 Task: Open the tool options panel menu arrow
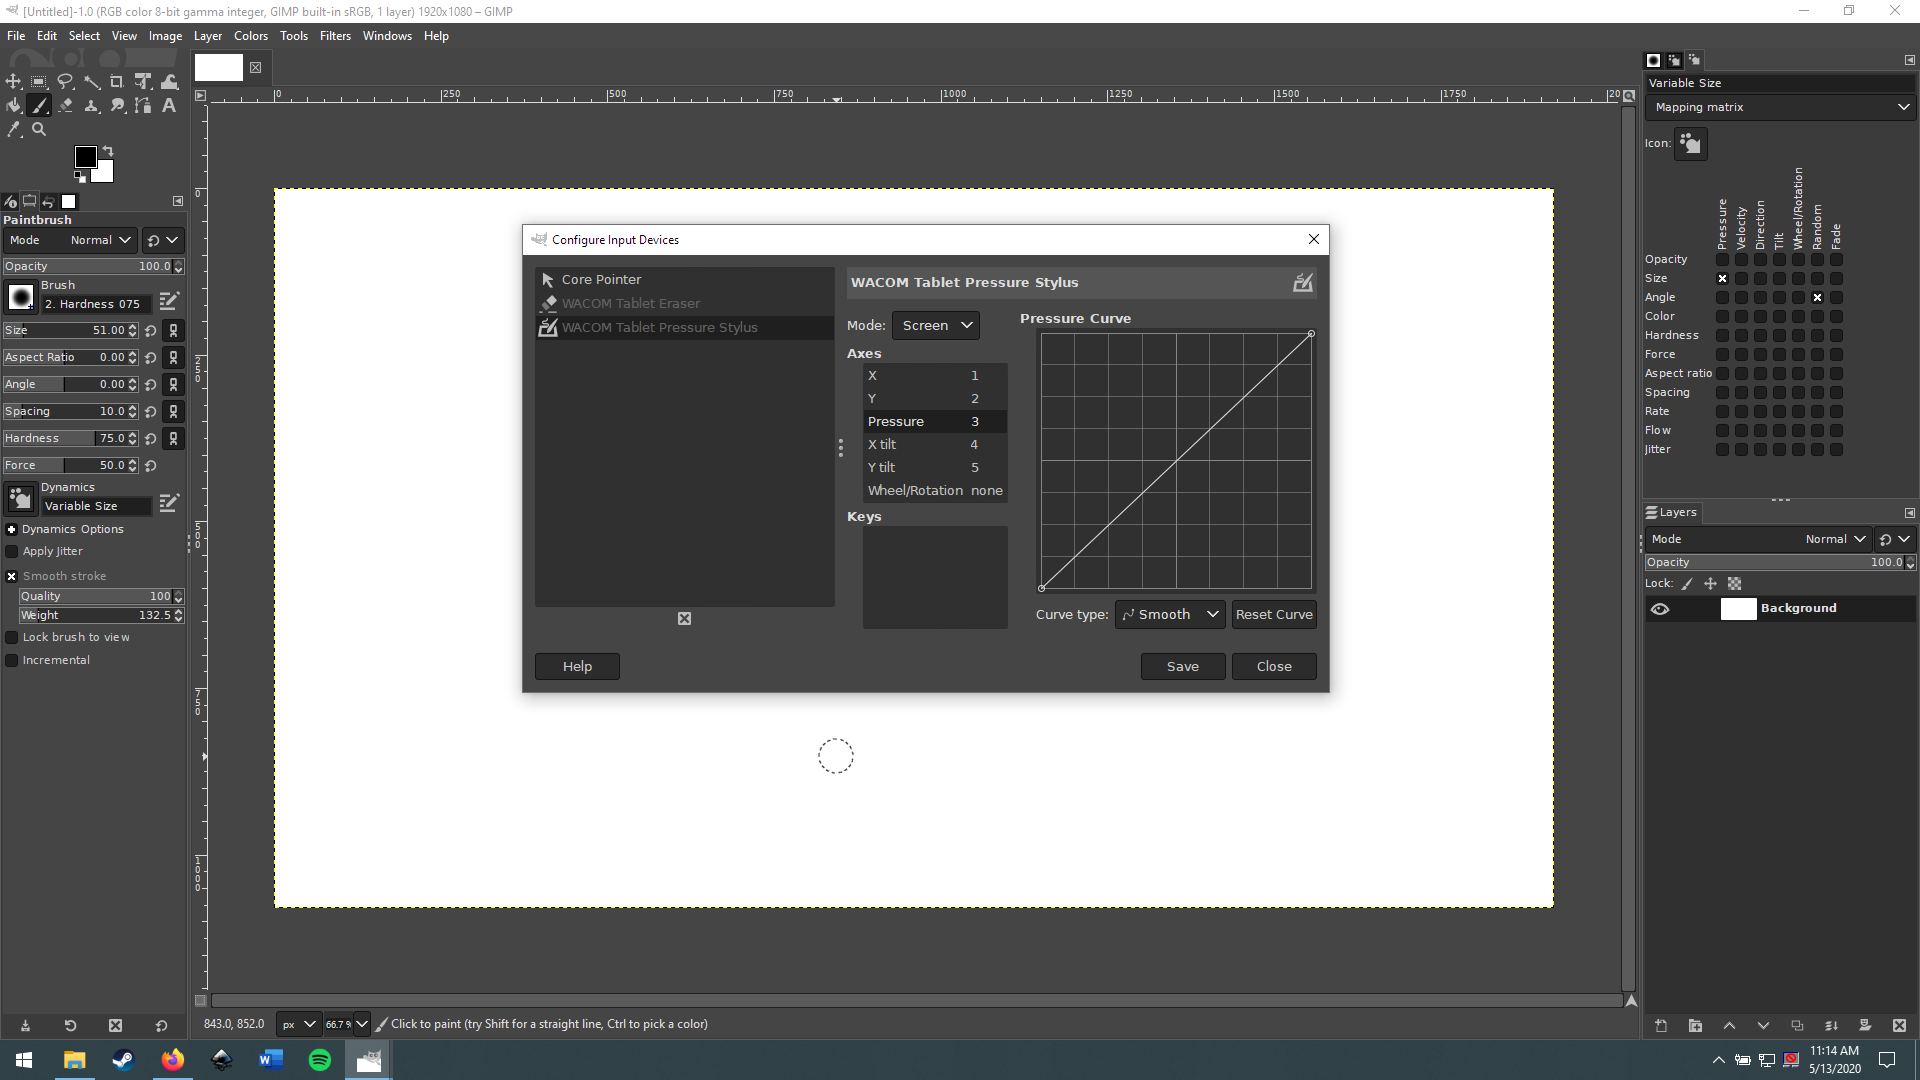point(178,201)
